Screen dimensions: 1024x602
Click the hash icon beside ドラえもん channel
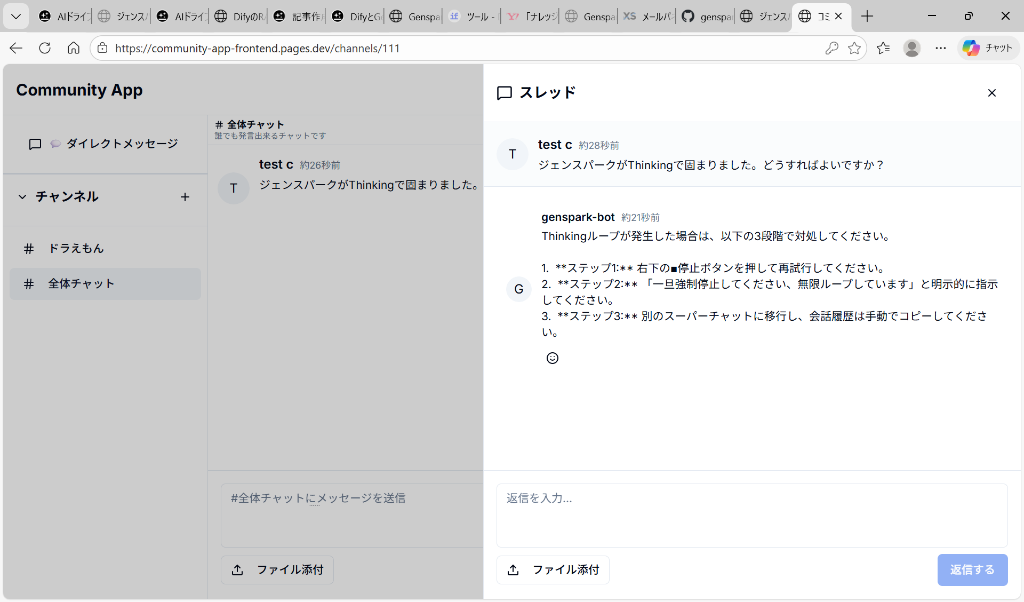pyautogui.click(x=27, y=248)
